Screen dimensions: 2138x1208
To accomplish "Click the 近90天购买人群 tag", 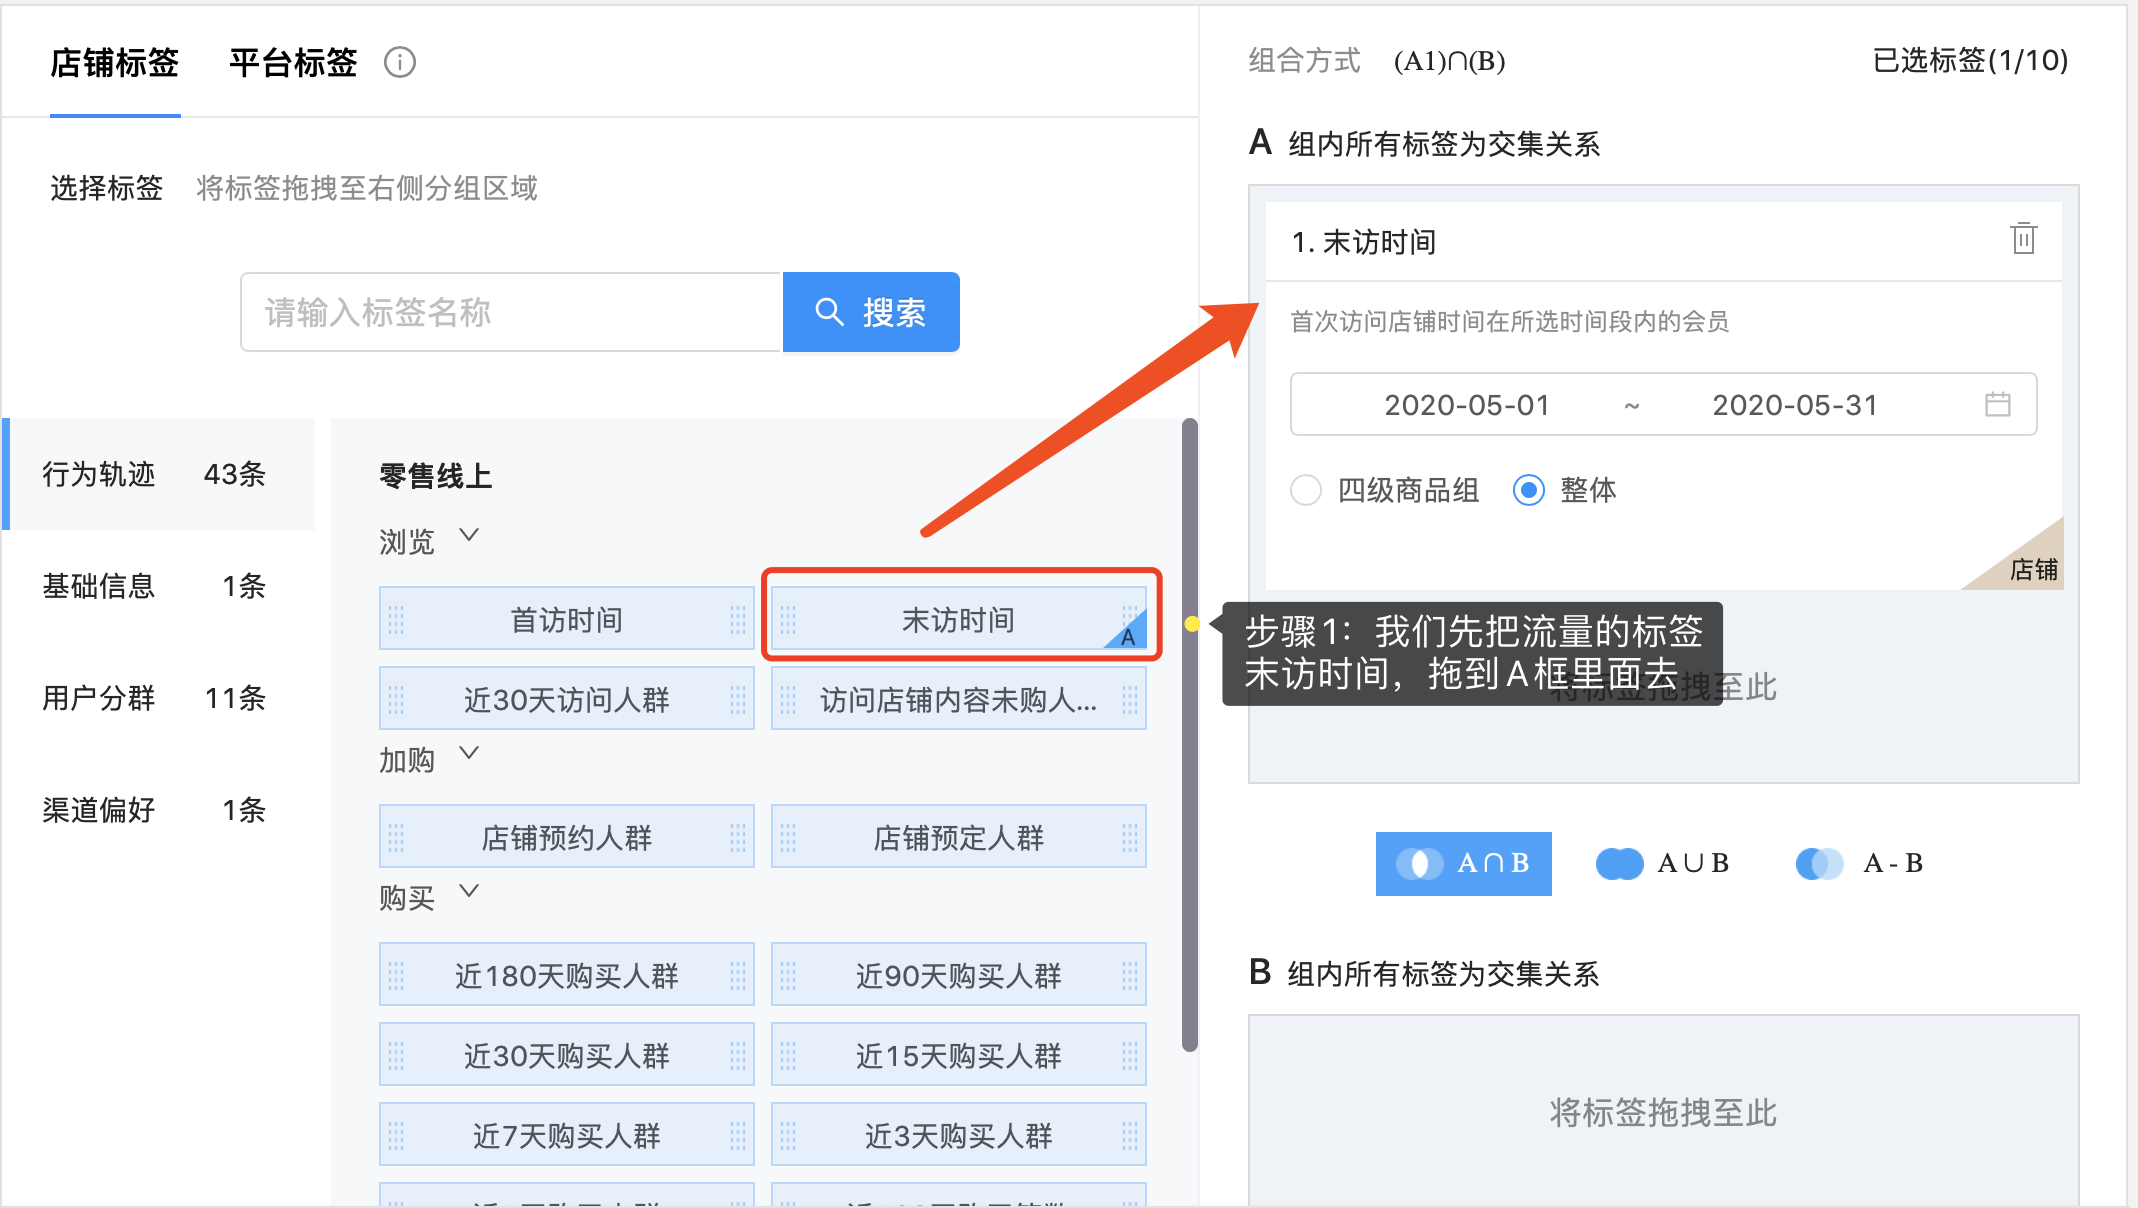I will [x=958, y=975].
